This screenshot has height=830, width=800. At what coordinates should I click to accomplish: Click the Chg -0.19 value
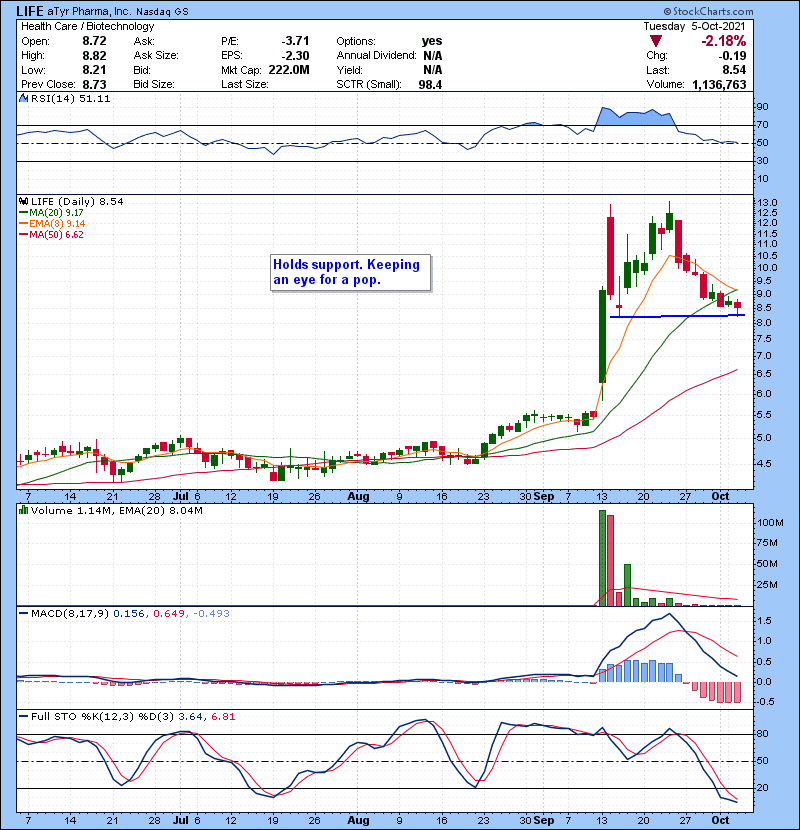733,56
